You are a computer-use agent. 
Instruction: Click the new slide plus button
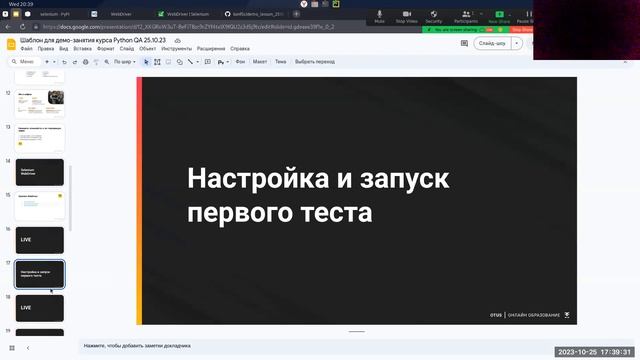click(47, 62)
